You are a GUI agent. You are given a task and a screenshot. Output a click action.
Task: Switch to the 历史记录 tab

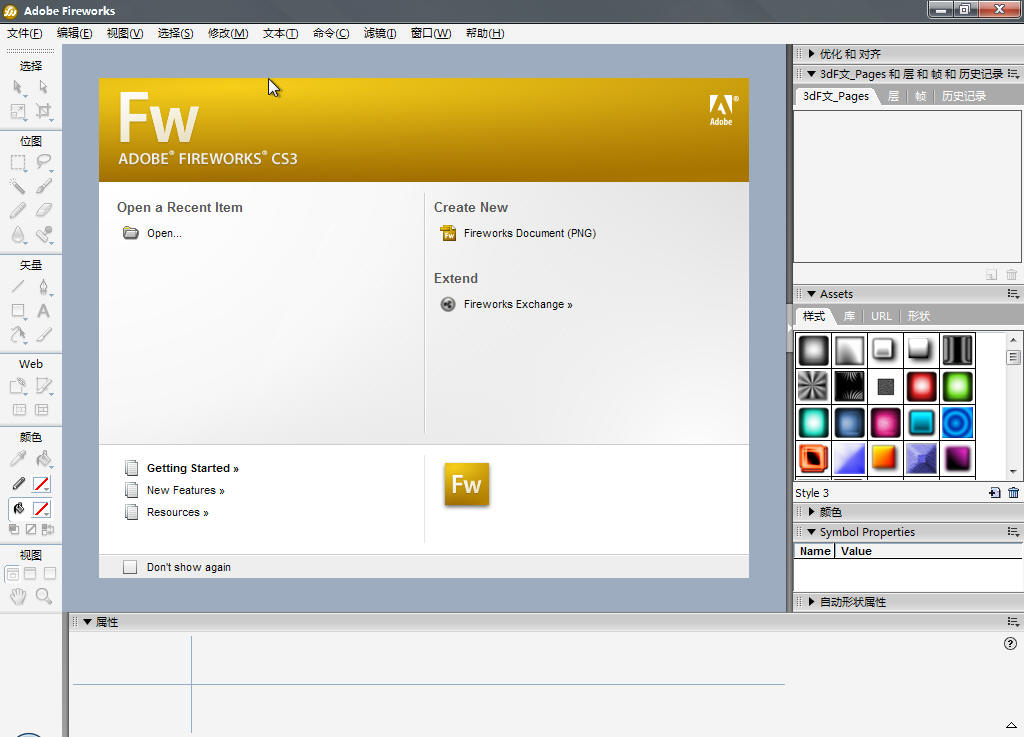coord(964,96)
